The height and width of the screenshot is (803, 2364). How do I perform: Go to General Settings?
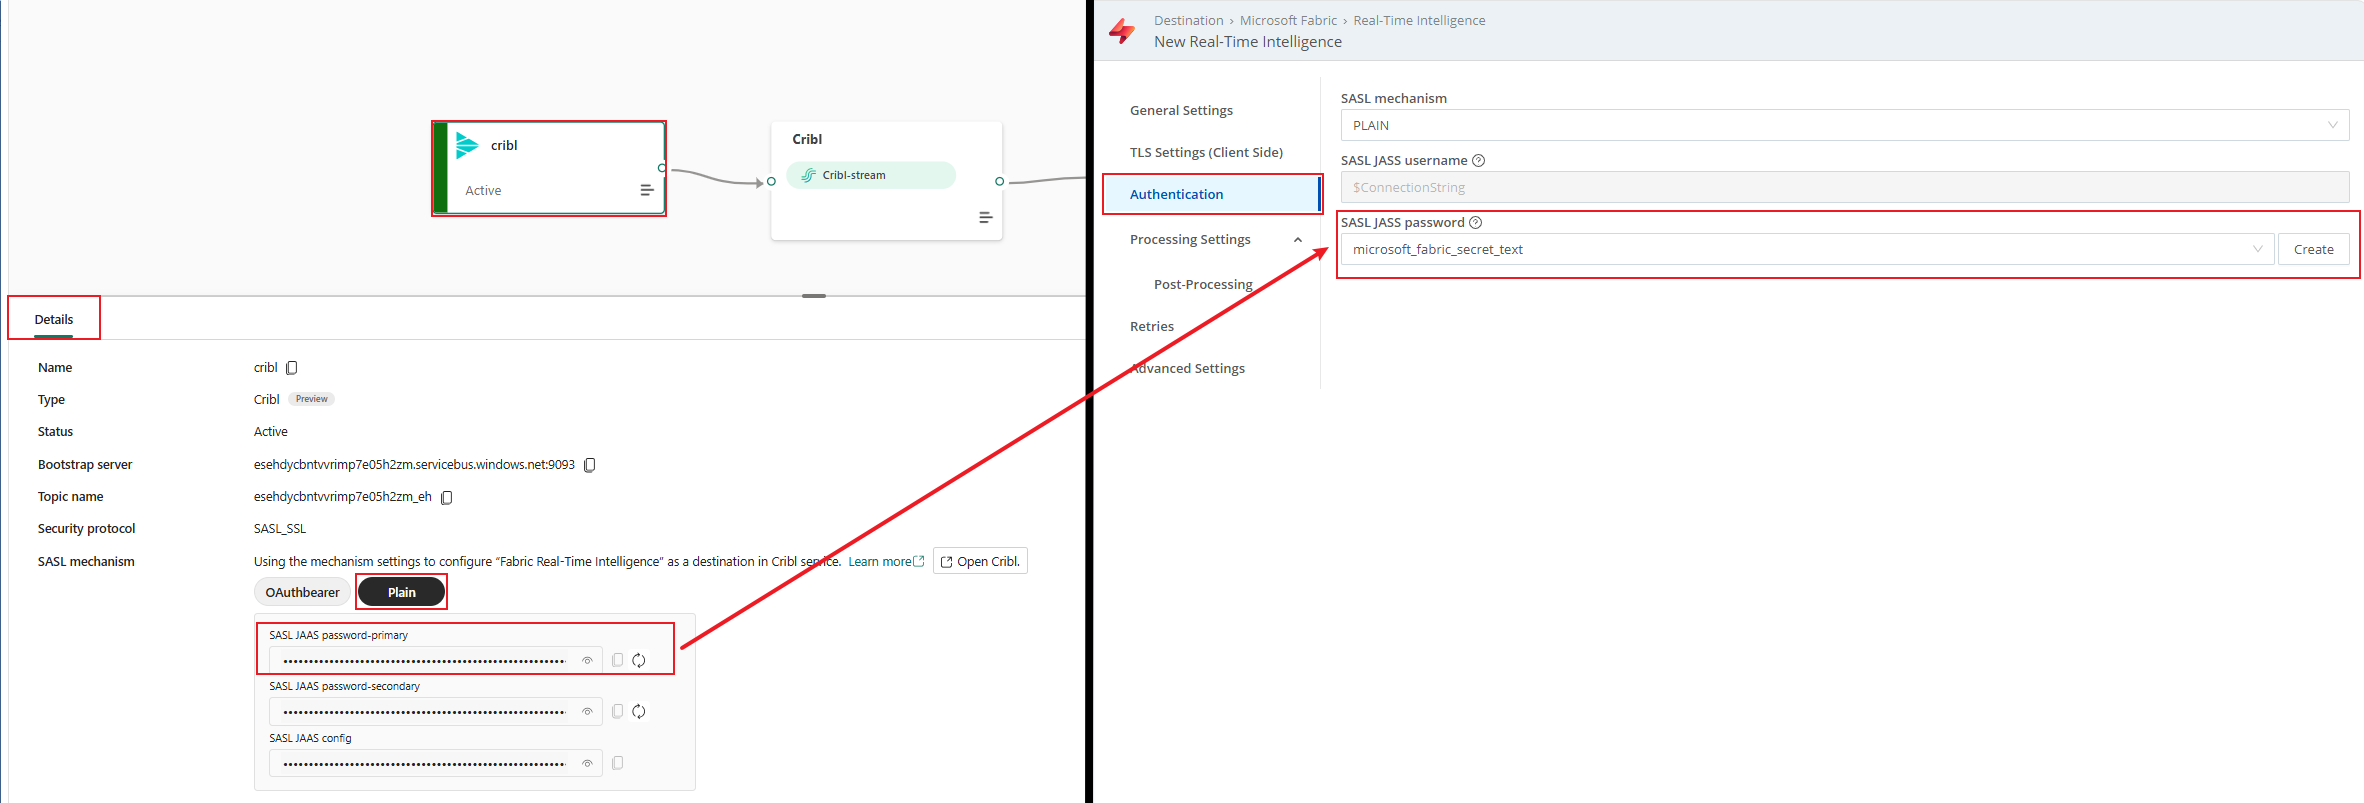click(x=1181, y=110)
